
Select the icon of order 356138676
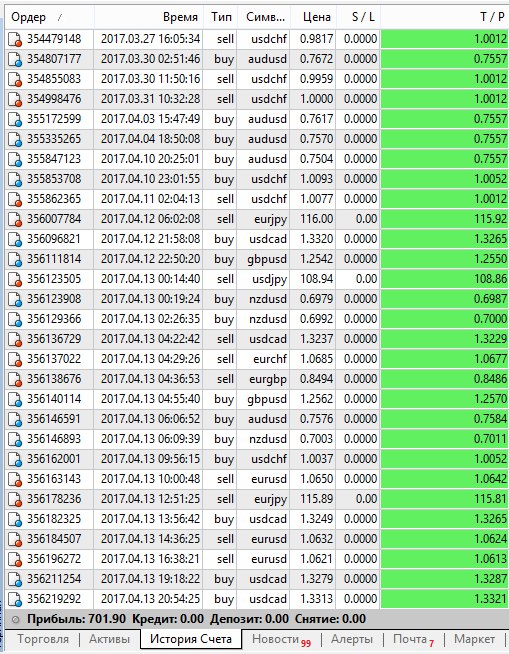pyautogui.click(x=15, y=380)
